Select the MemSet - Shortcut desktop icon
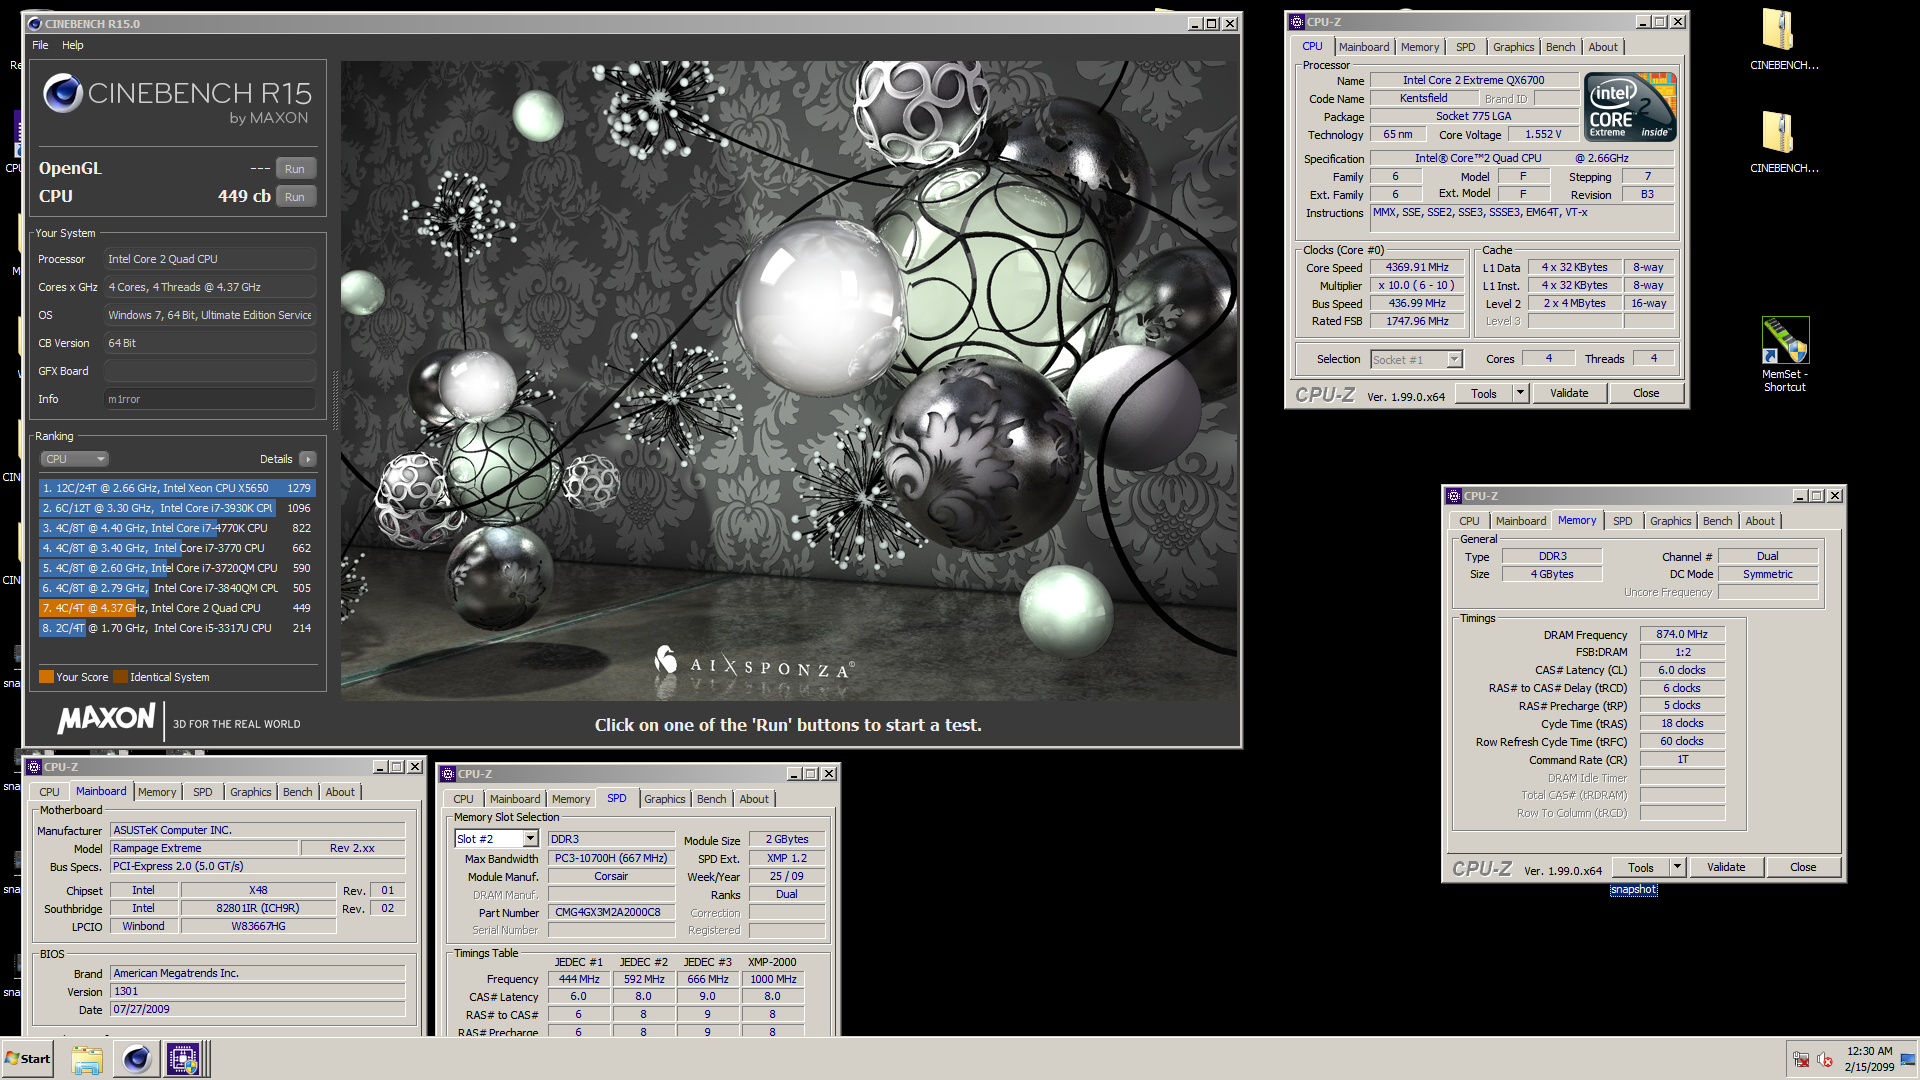 point(1785,355)
